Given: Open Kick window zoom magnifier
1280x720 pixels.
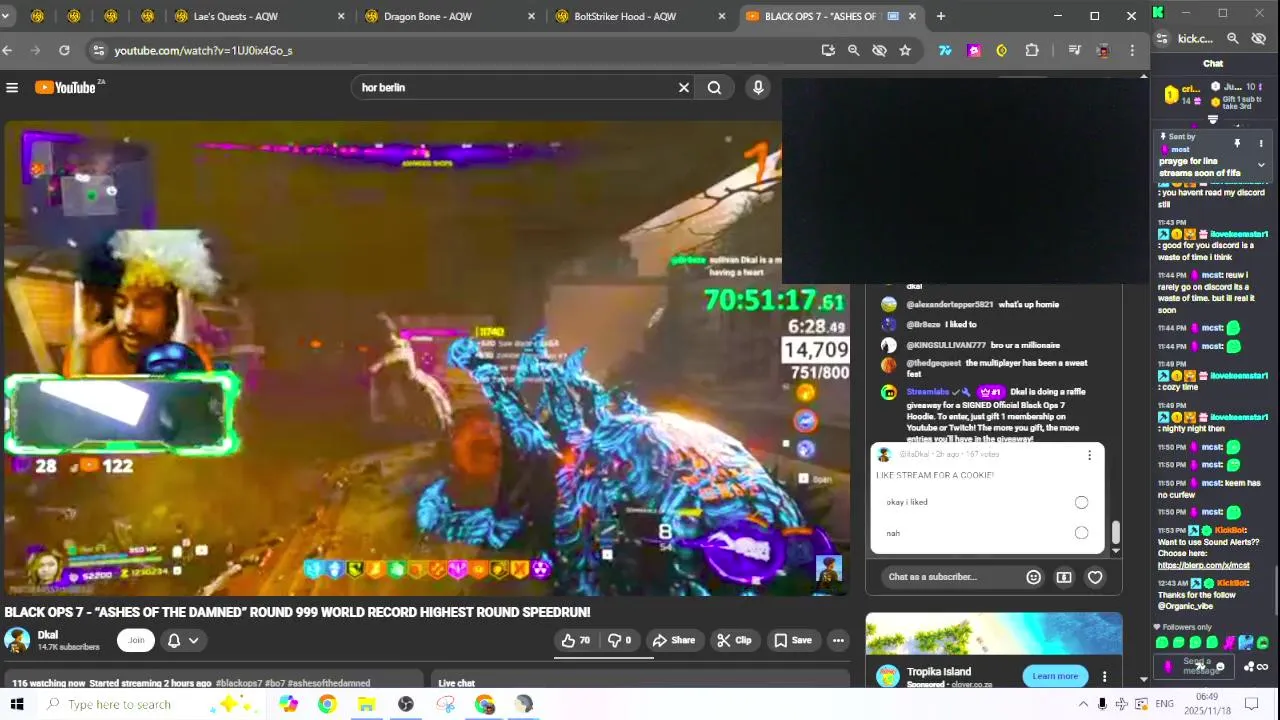Looking at the screenshot, I should coord(1233,38).
